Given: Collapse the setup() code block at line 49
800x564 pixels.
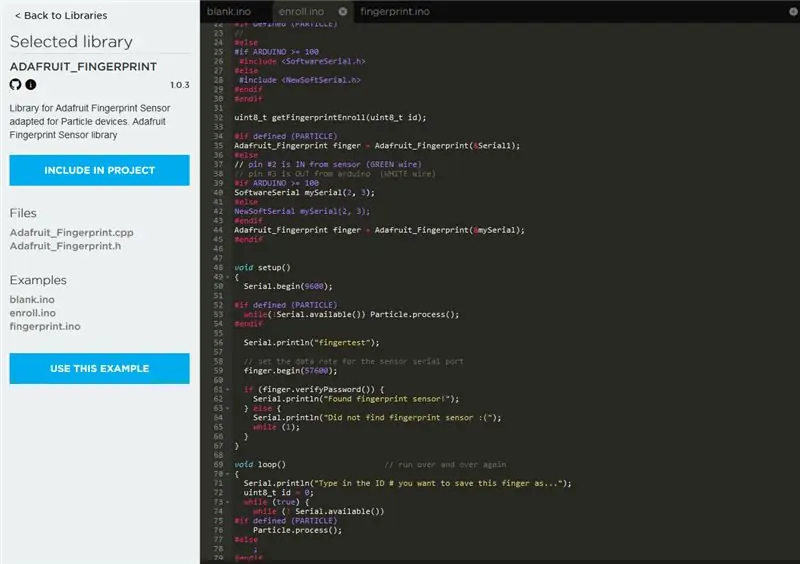Looking at the screenshot, I should click(228, 277).
